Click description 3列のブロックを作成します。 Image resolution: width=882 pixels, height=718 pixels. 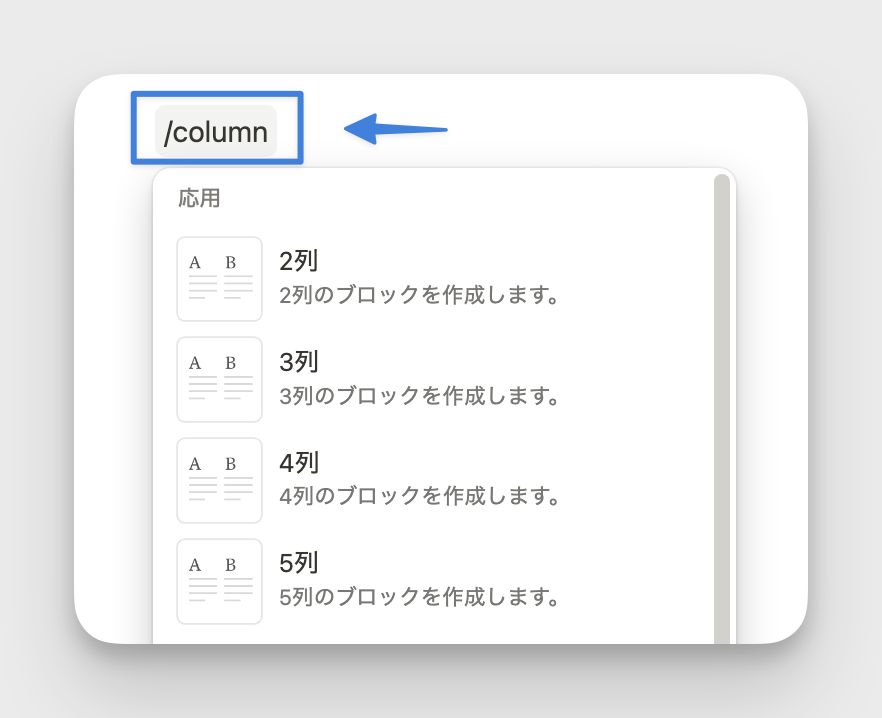click(x=419, y=396)
